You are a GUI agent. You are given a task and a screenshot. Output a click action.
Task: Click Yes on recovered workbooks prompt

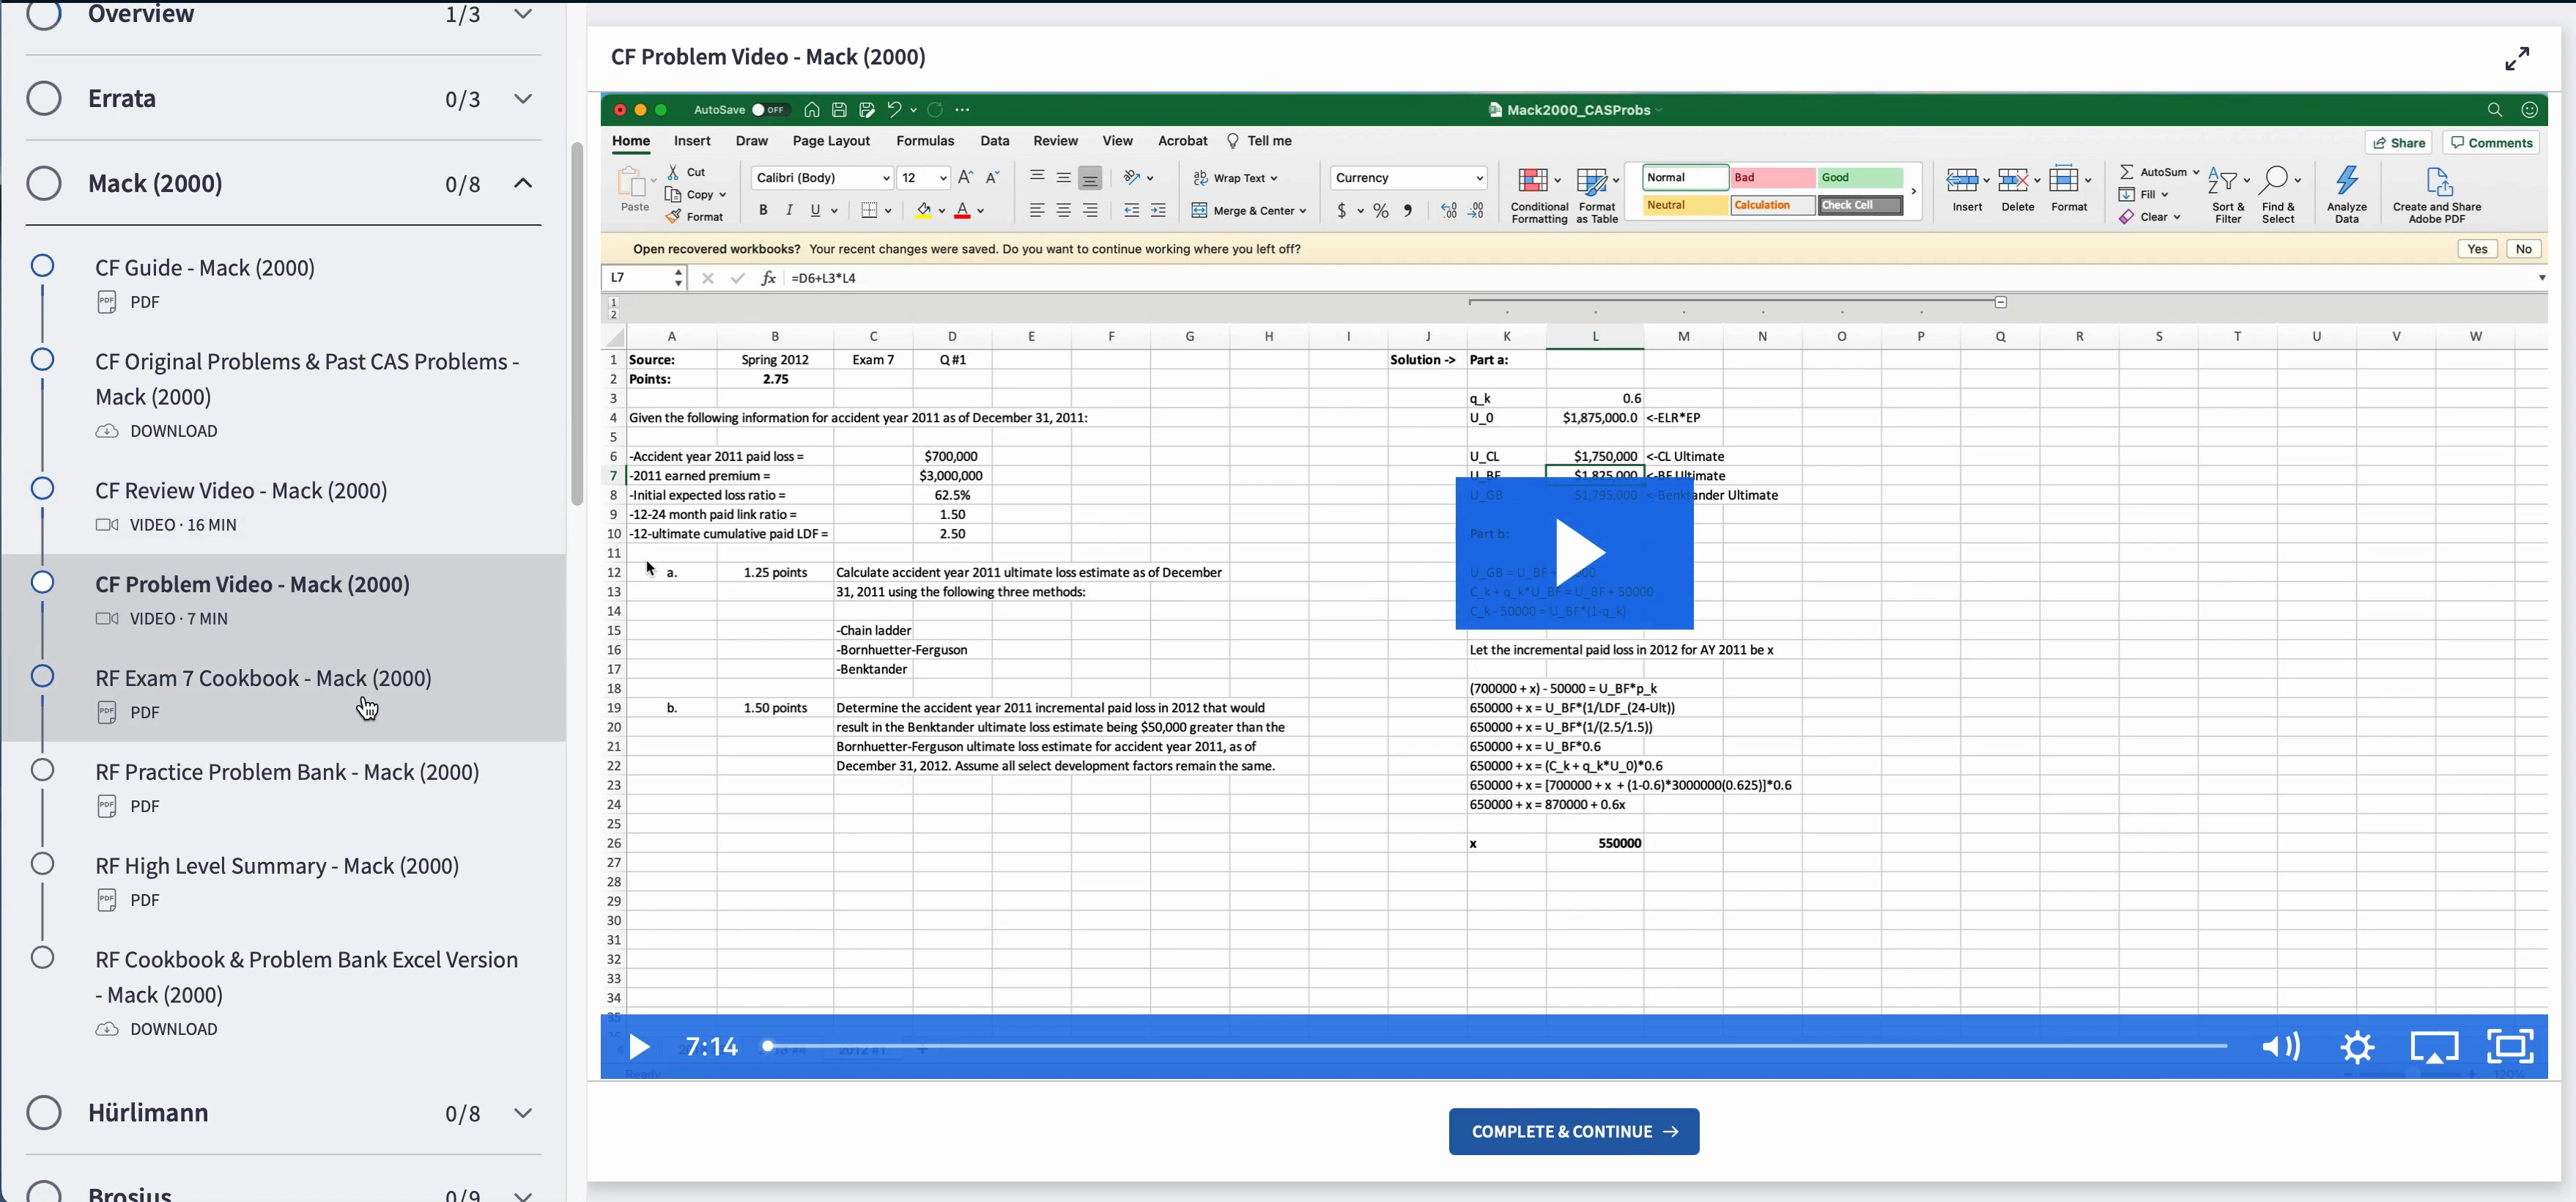2477,249
